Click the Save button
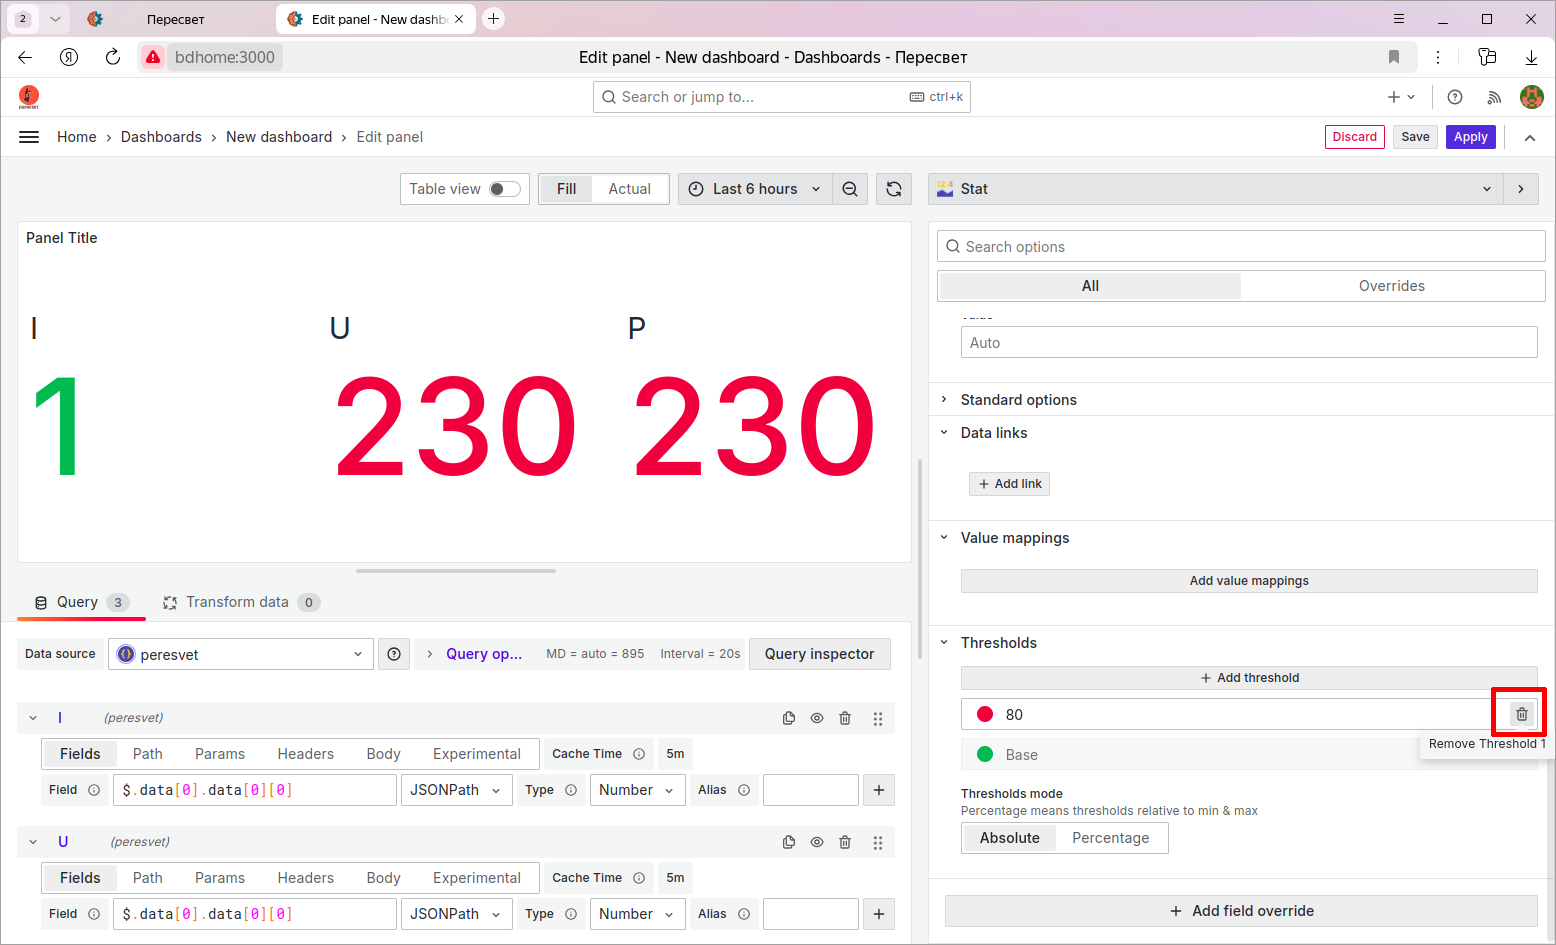This screenshot has height=945, width=1556. click(x=1415, y=137)
